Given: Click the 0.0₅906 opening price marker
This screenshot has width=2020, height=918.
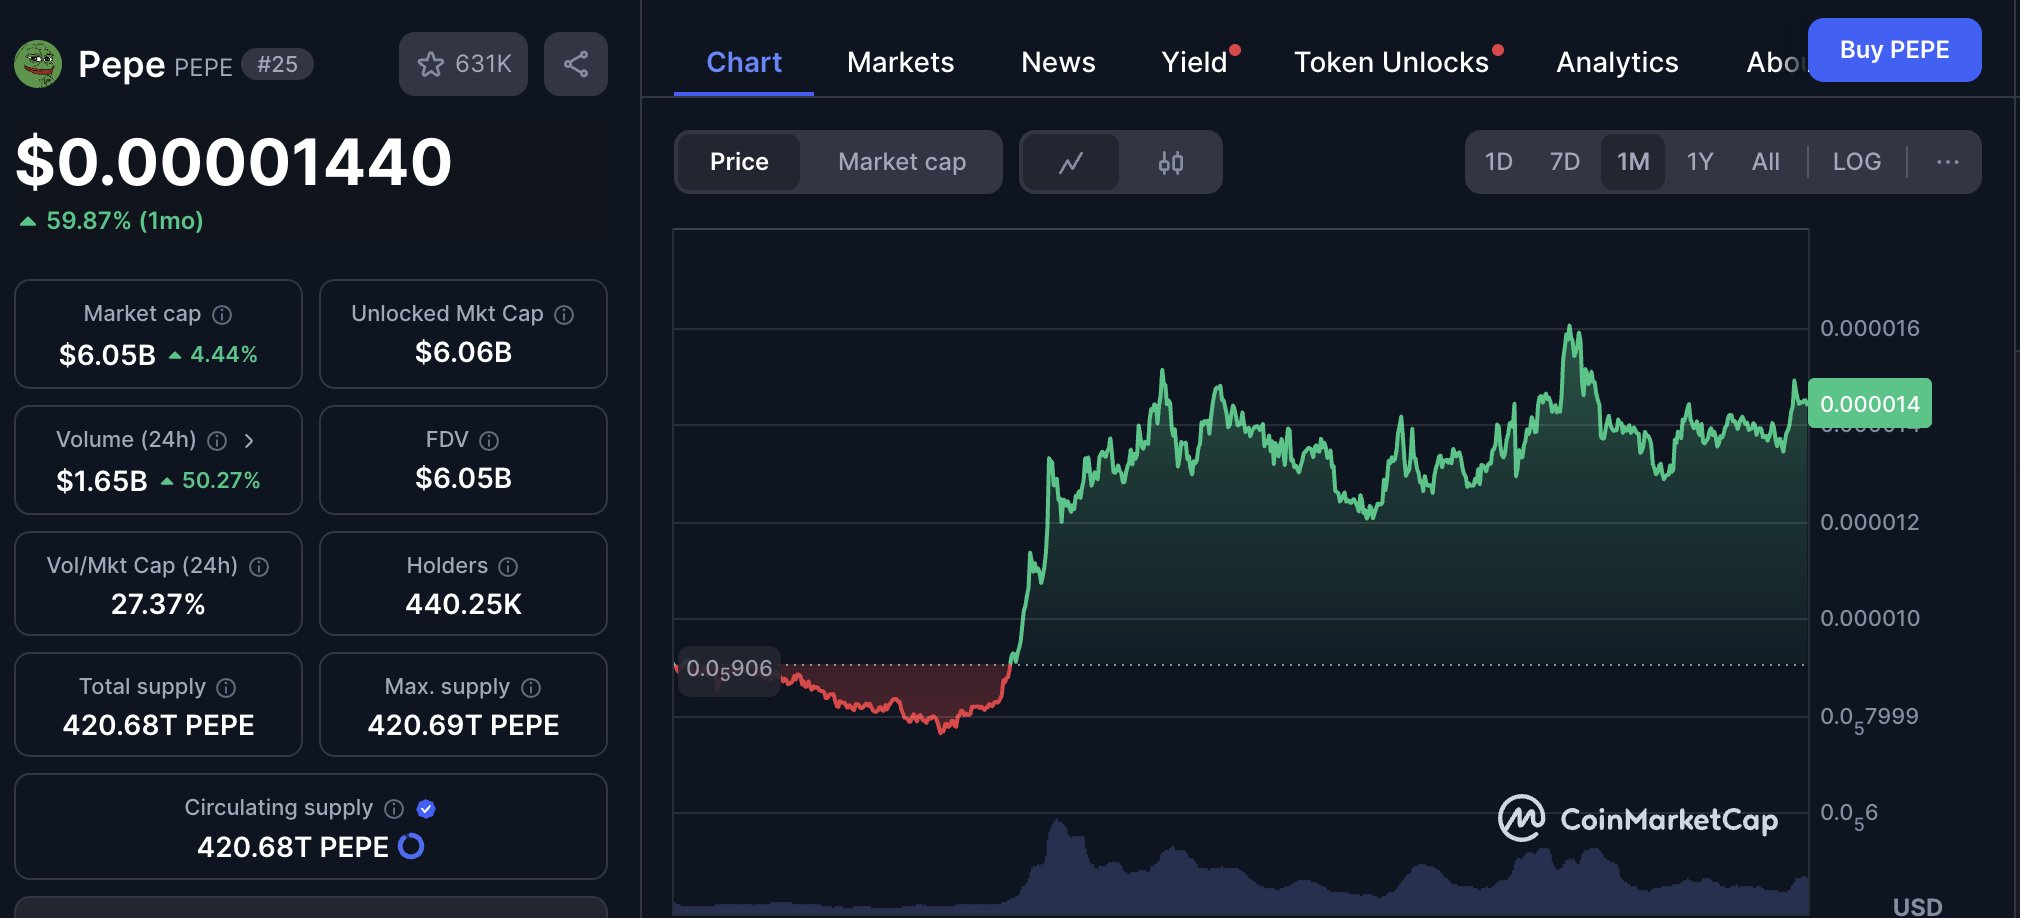Looking at the screenshot, I should (729, 669).
